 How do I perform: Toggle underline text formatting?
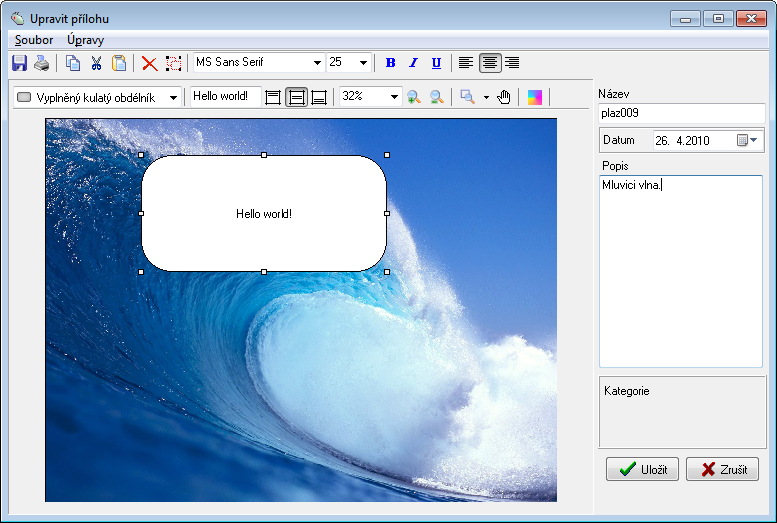point(436,63)
